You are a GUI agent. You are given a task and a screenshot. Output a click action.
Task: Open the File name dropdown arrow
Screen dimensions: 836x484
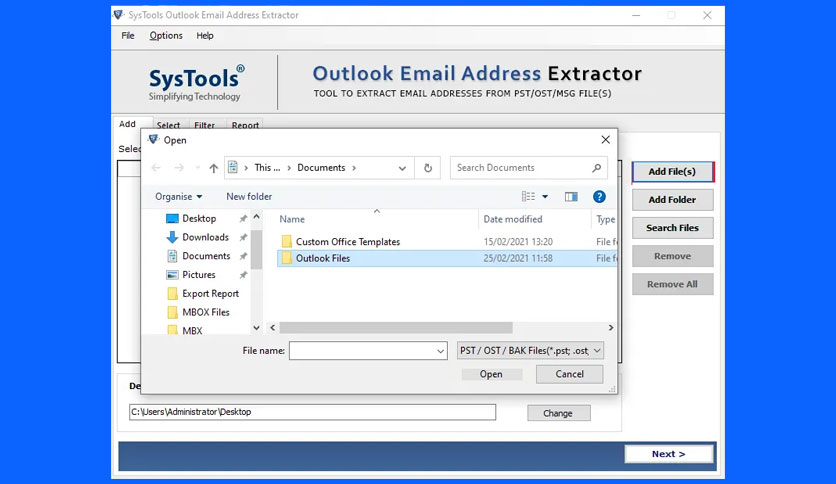click(441, 351)
